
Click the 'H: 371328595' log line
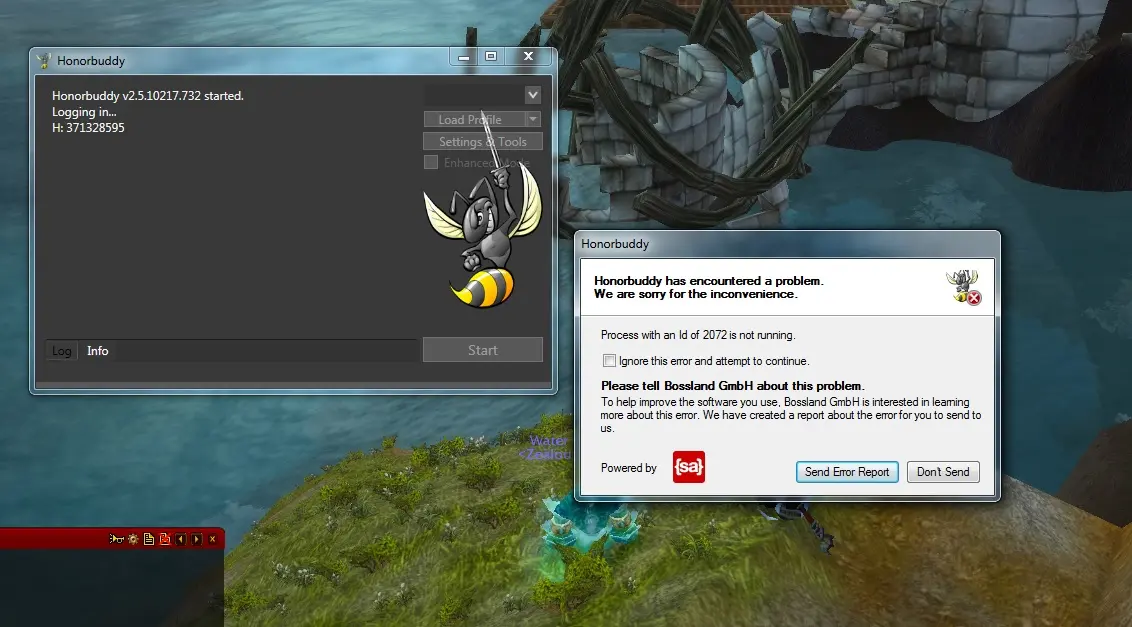[88, 128]
